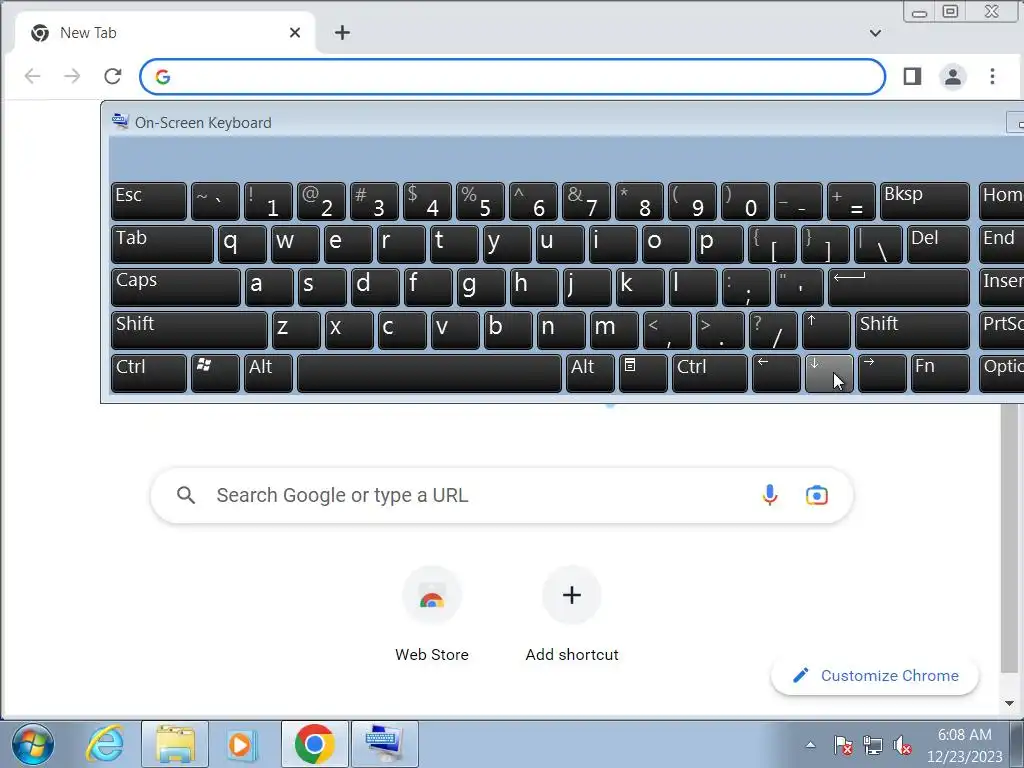1024x768 pixels.
Task: Expand the tab search chevron
Action: point(875,33)
